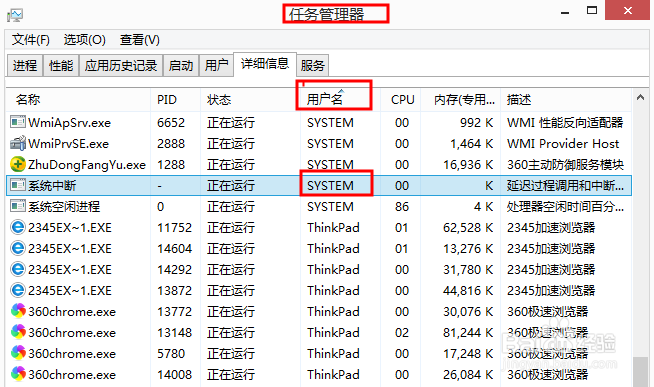Select the ZhuDongFangYu.exe process name
Image resolution: width=654 pixels, height=387 pixels.
click(87, 165)
